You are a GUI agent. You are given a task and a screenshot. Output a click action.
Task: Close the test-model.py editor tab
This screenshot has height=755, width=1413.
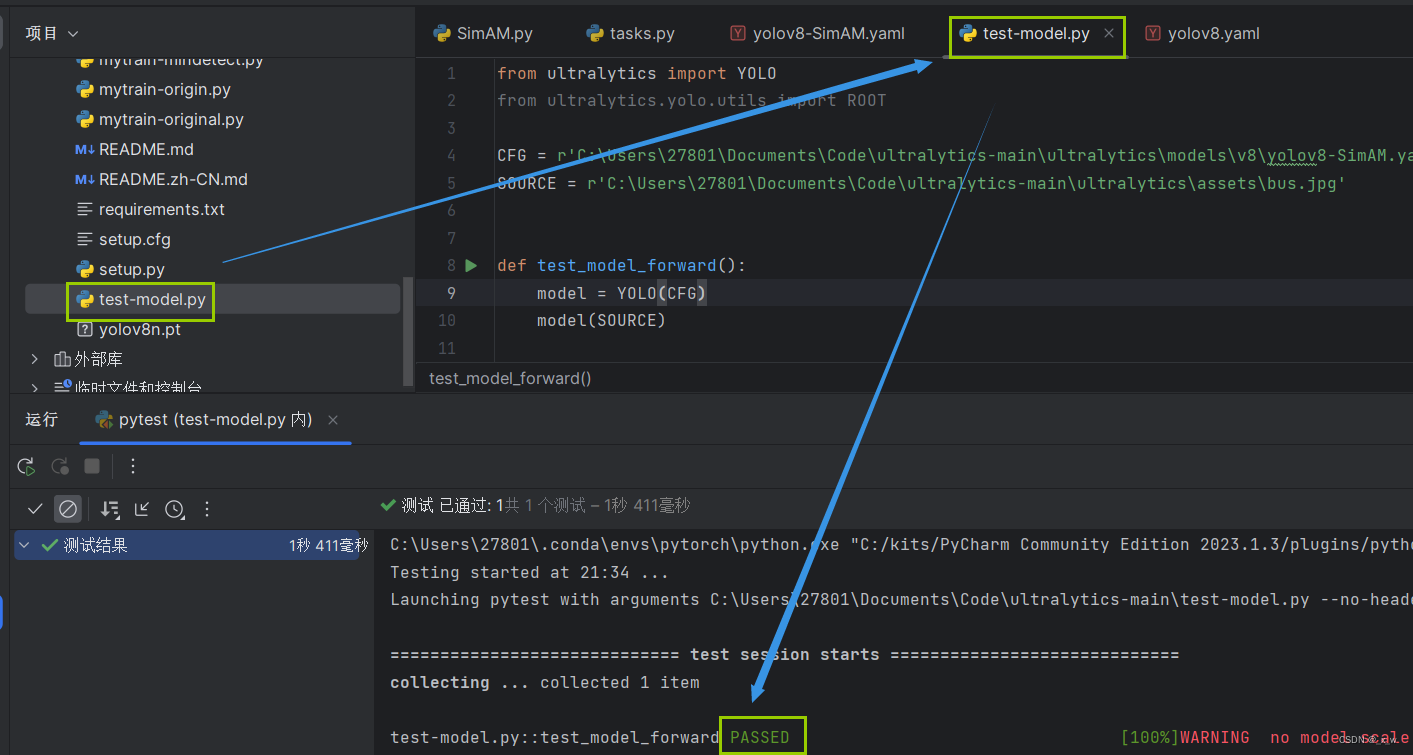point(1109,33)
